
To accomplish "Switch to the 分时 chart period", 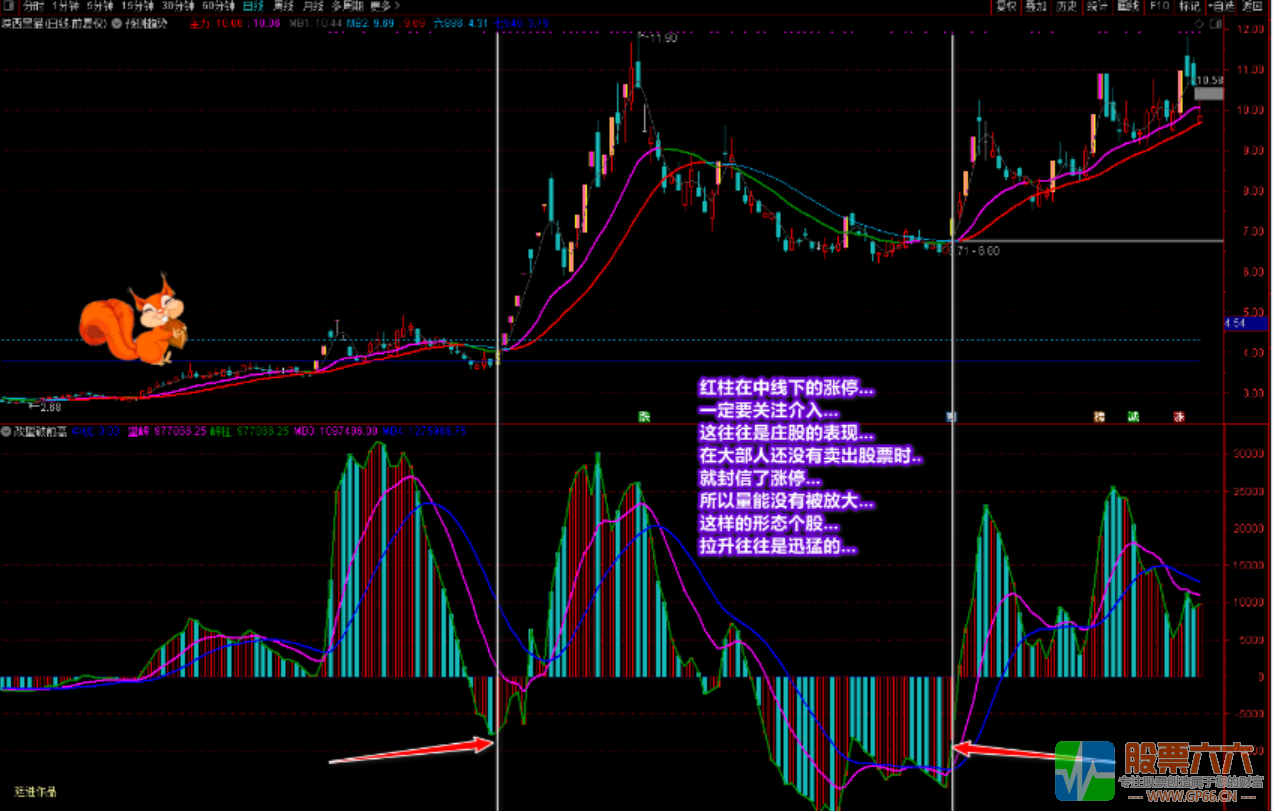I will tap(34, 5).
